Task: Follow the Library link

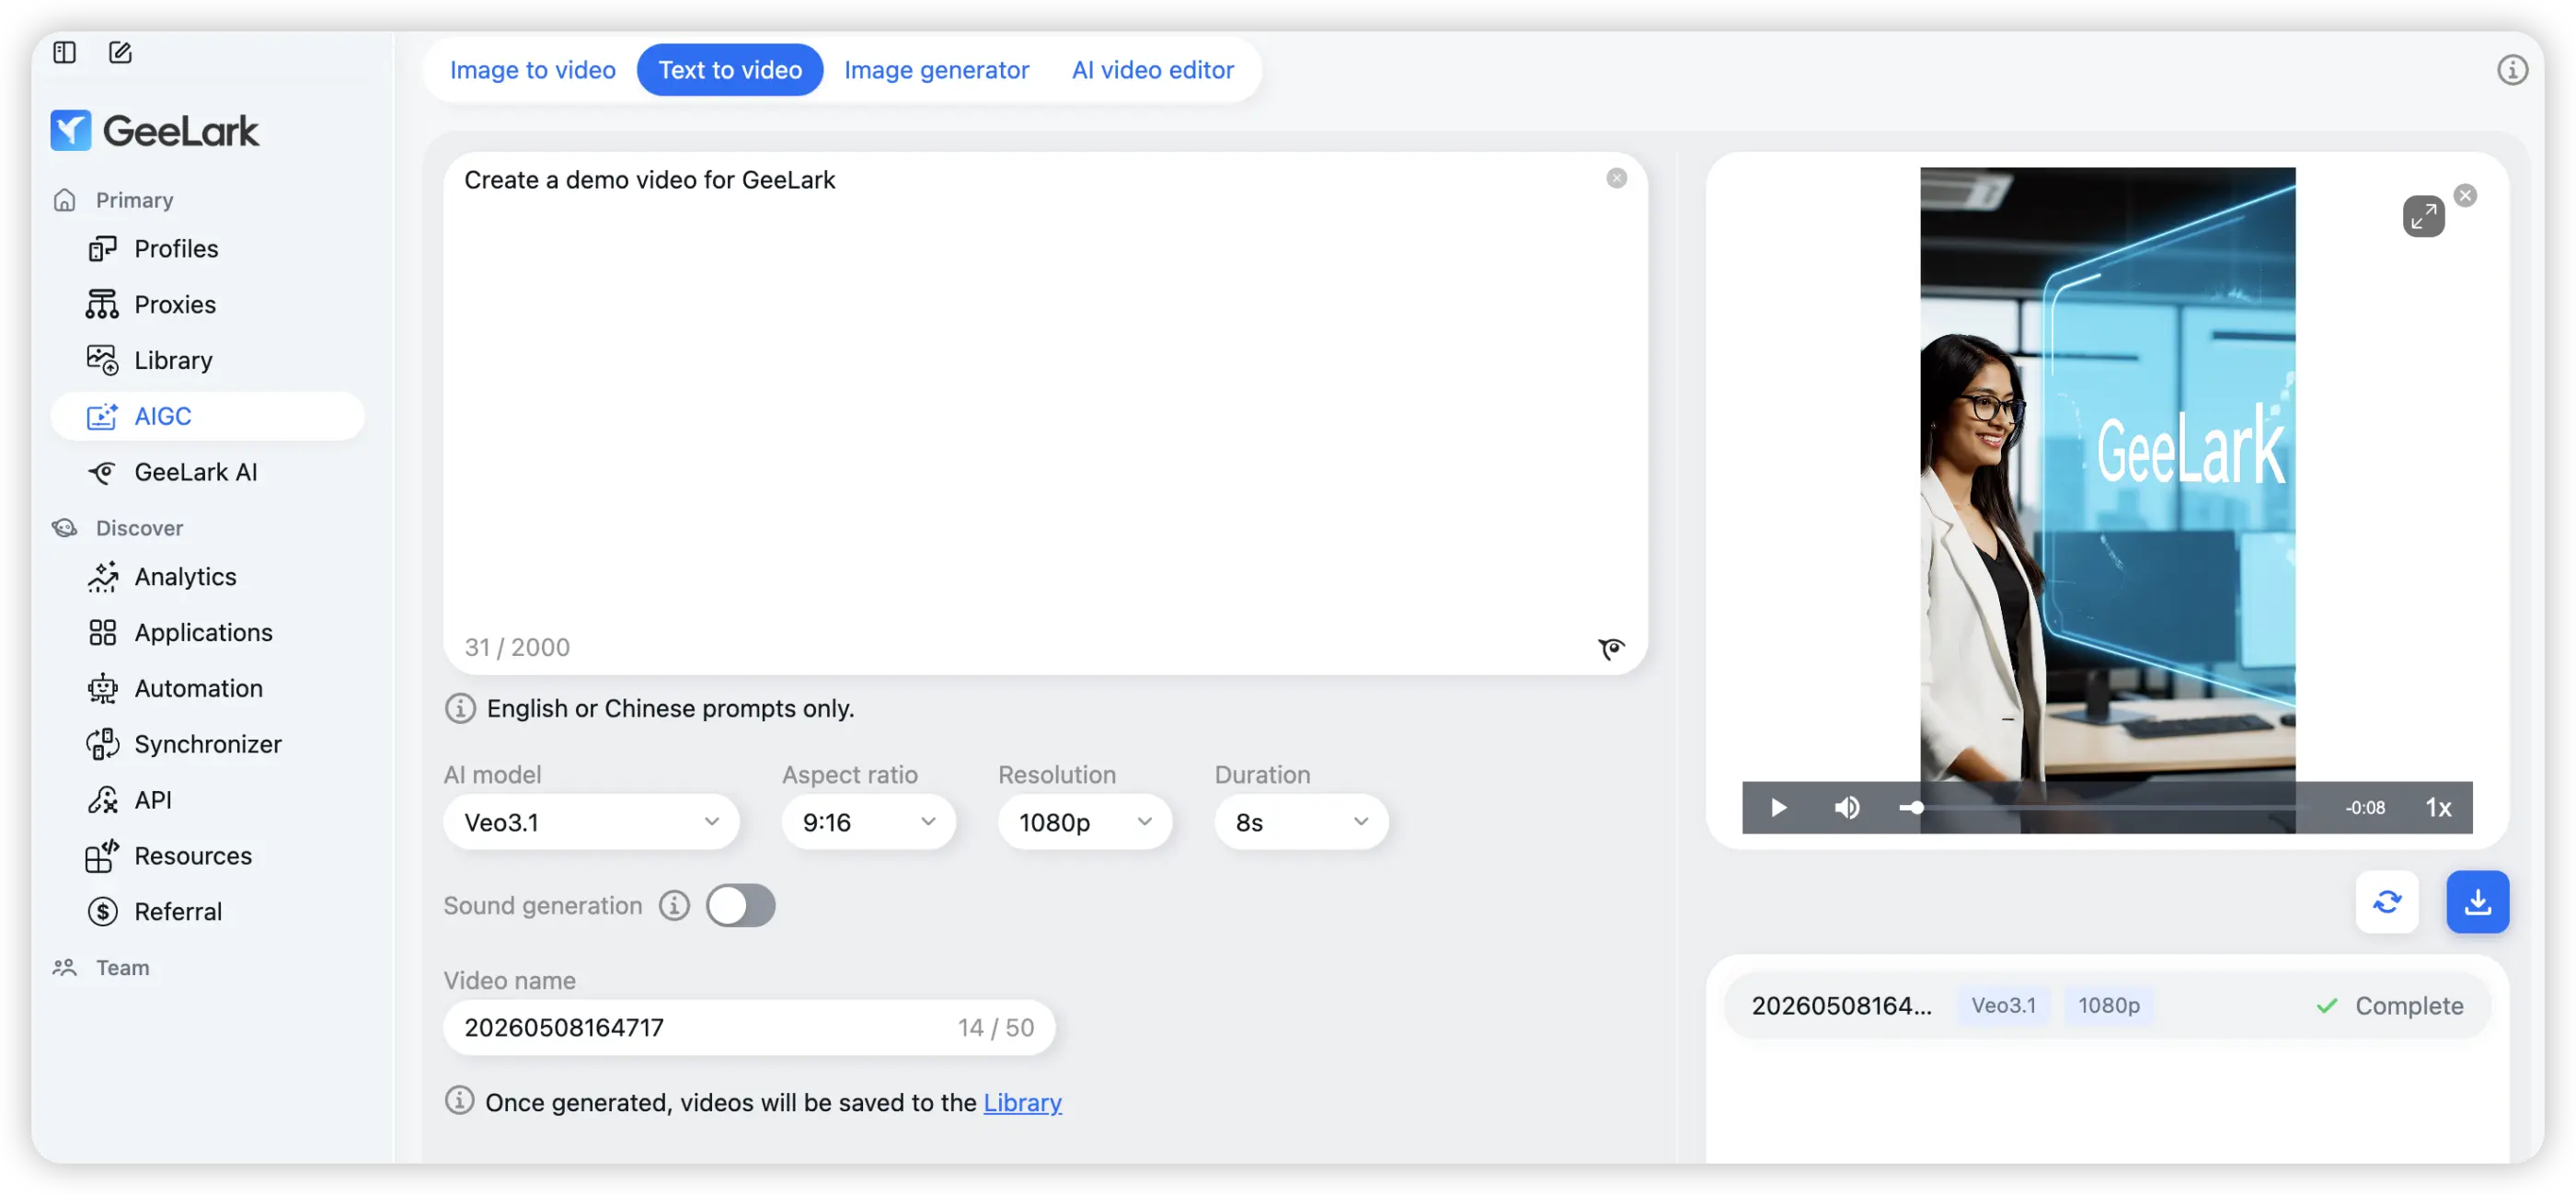Action: [1022, 1102]
